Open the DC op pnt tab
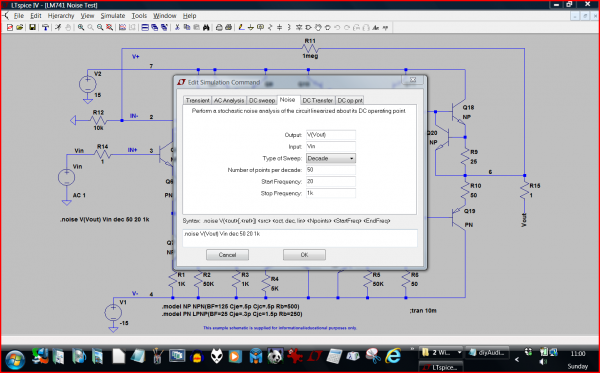Screen dimensions: 600x373 coord(350,101)
